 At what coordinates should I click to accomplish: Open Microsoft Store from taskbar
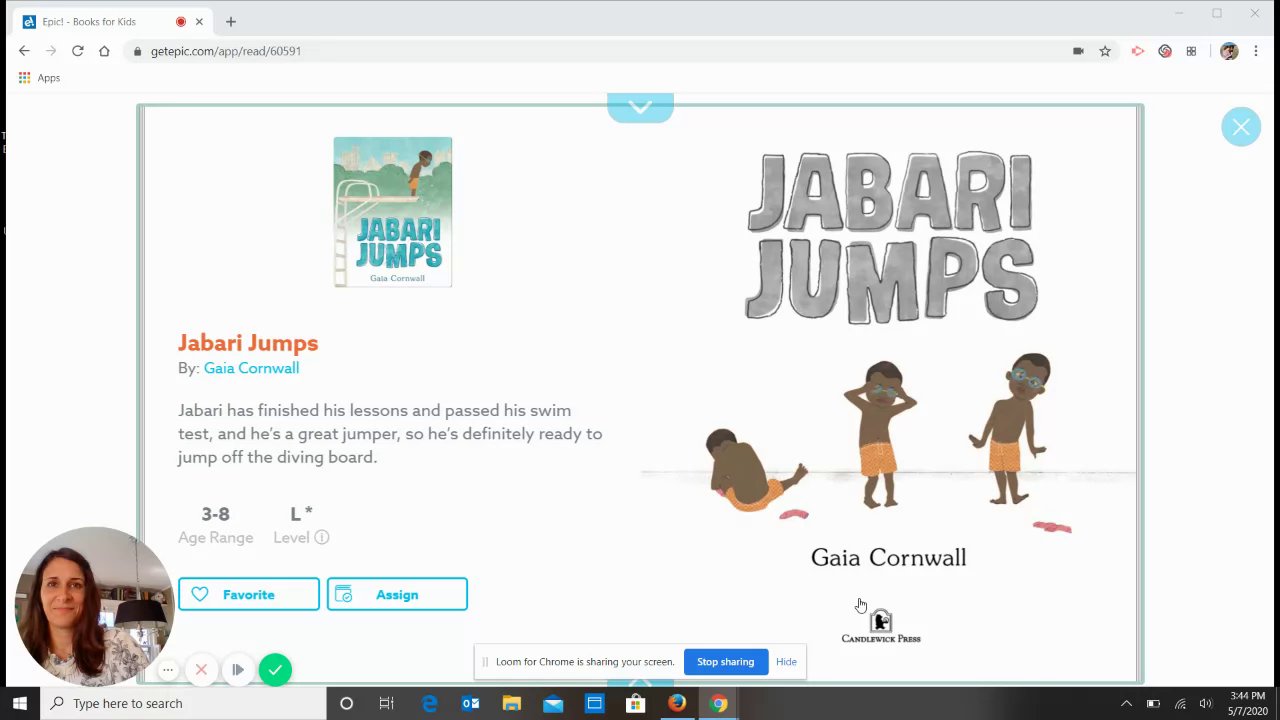click(x=635, y=703)
